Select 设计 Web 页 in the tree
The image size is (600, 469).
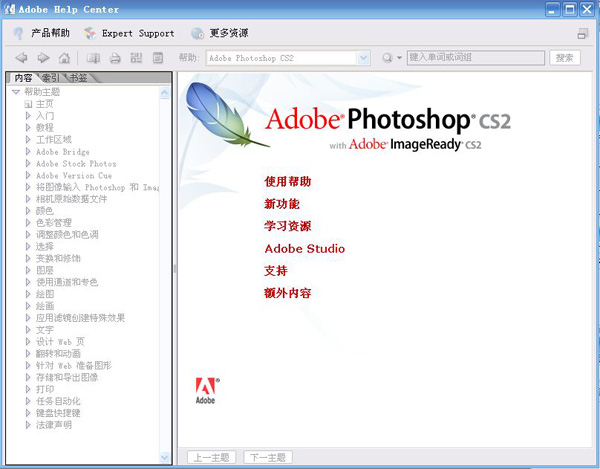(60, 342)
